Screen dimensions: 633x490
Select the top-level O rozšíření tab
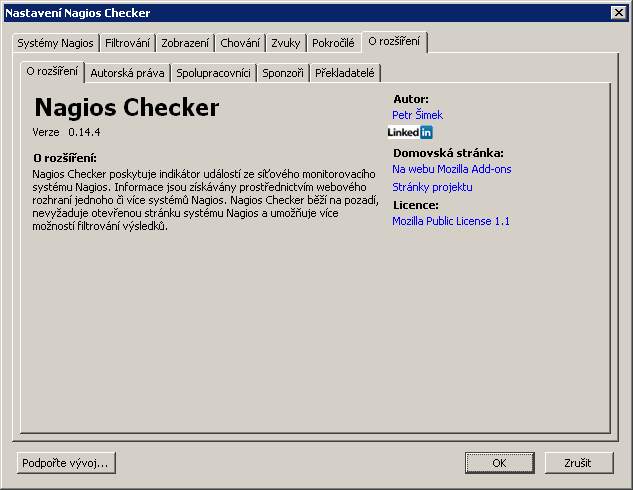[394, 42]
